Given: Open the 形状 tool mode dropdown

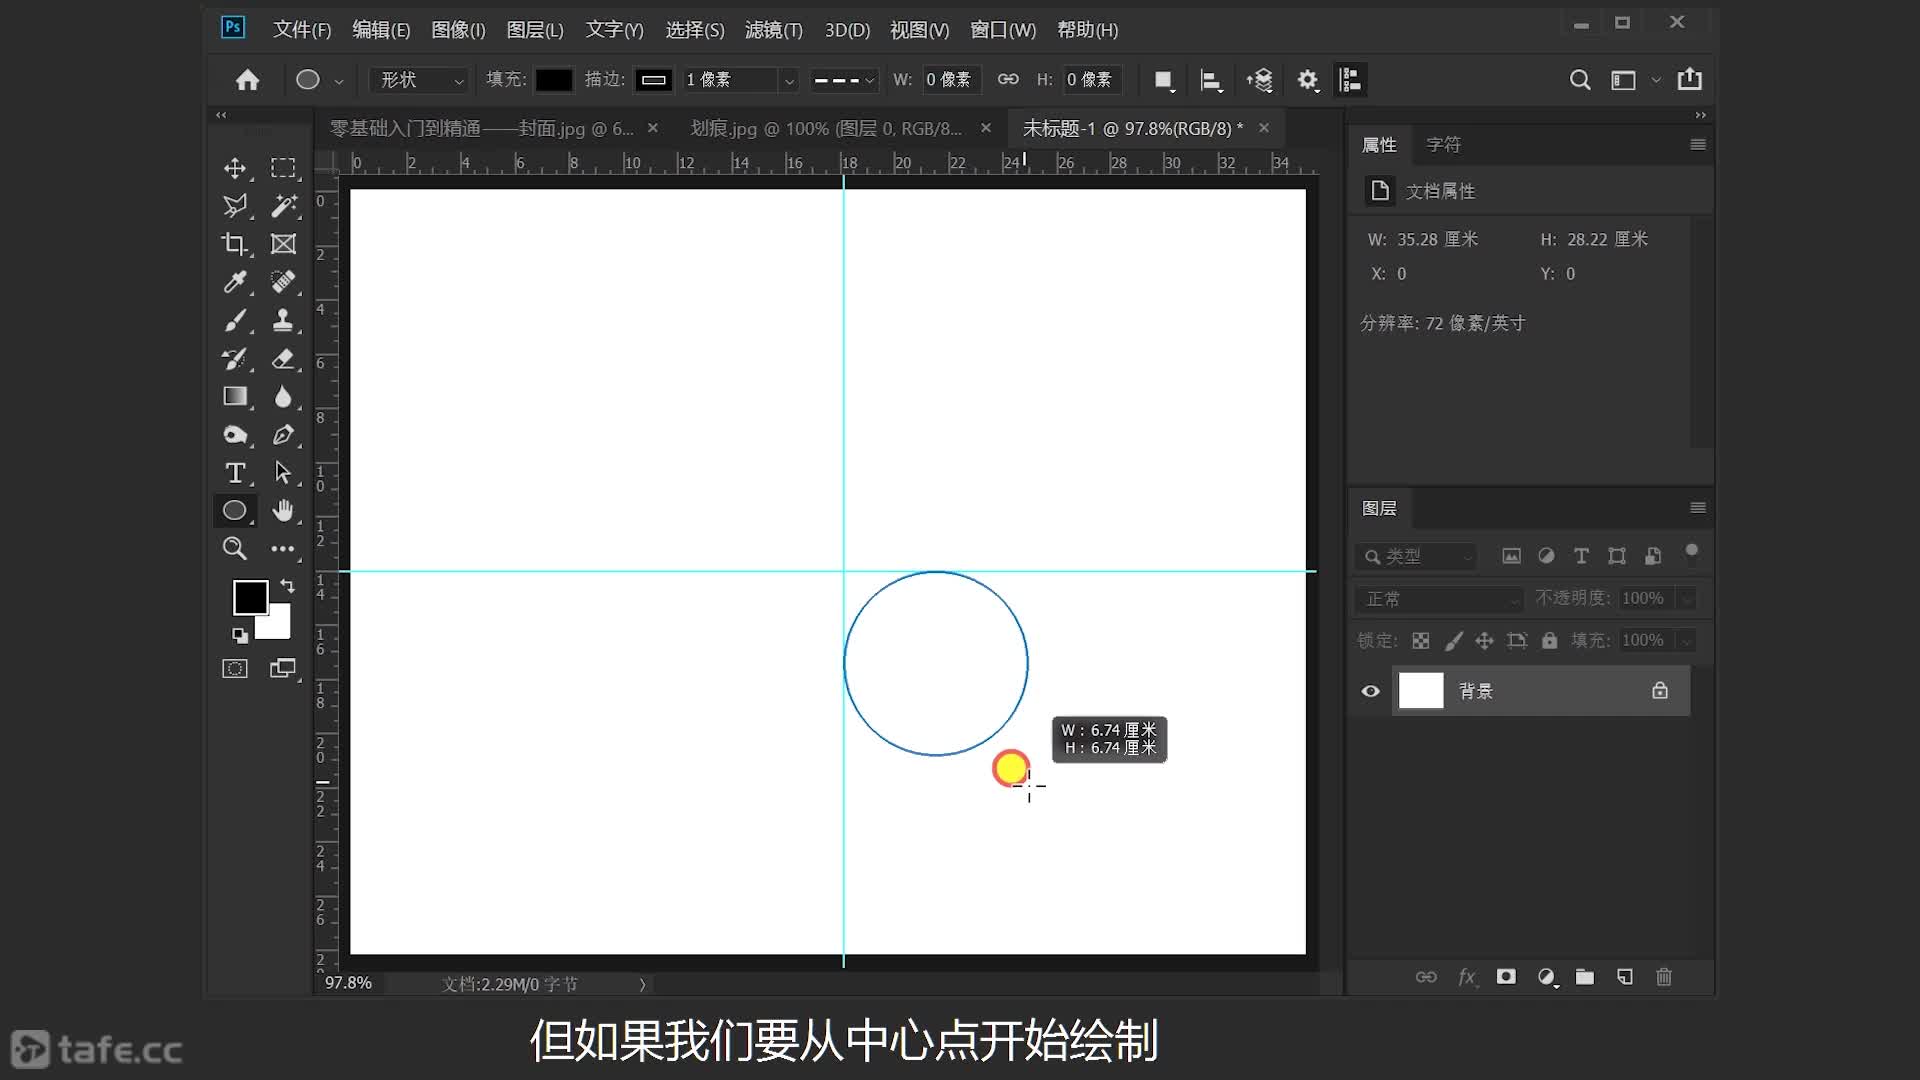Looking at the screenshot, I should pos(419,80).
